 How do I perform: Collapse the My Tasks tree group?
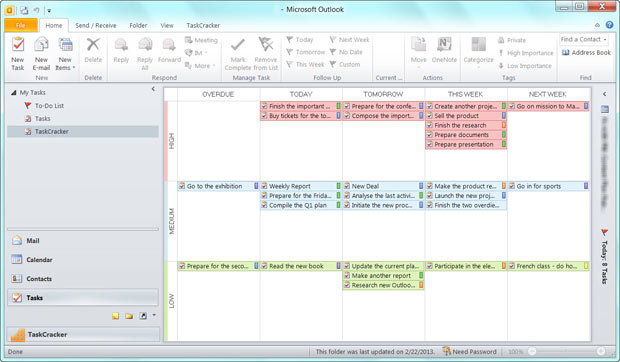13,92
